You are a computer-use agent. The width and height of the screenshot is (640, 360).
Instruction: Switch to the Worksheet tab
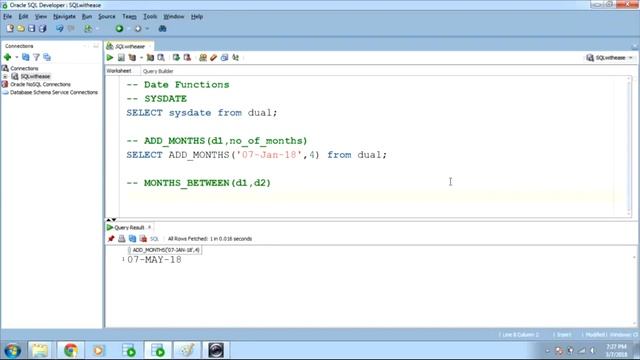point(119,71)
